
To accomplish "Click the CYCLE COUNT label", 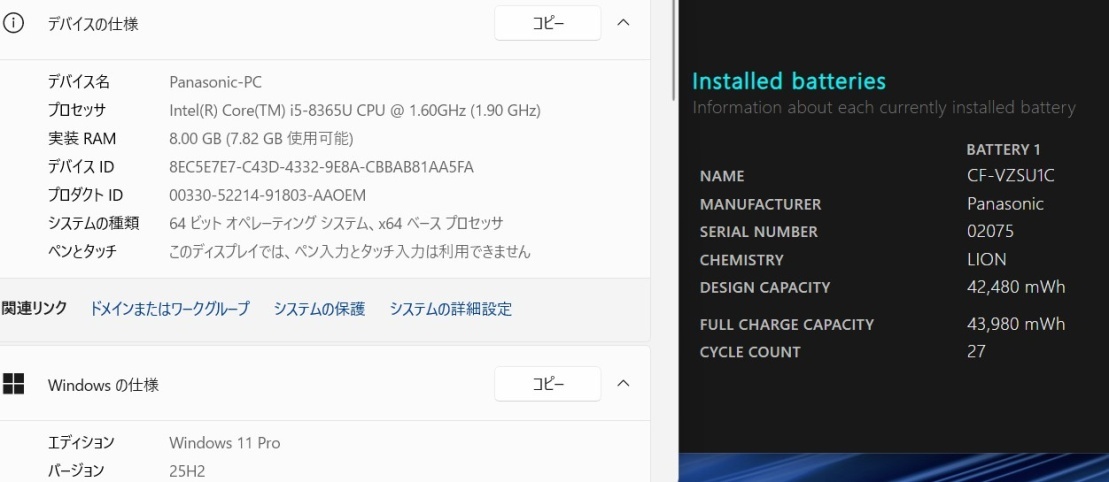I will coord(750,352).
